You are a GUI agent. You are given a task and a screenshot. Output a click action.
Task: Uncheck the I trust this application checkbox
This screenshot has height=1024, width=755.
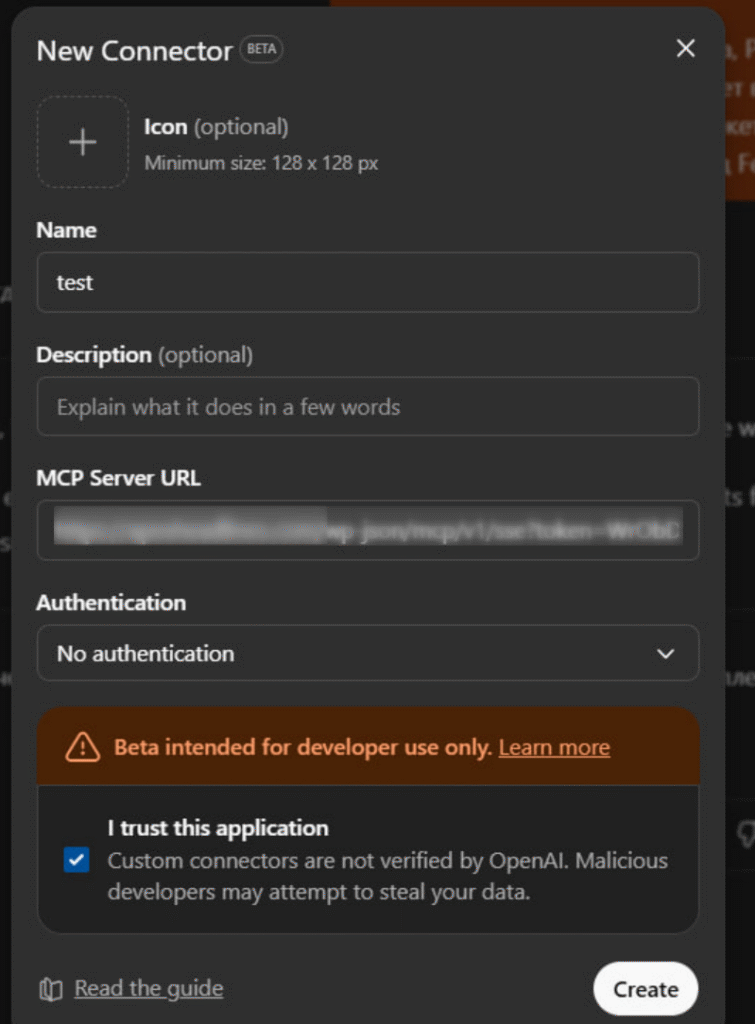coord(77,859)
